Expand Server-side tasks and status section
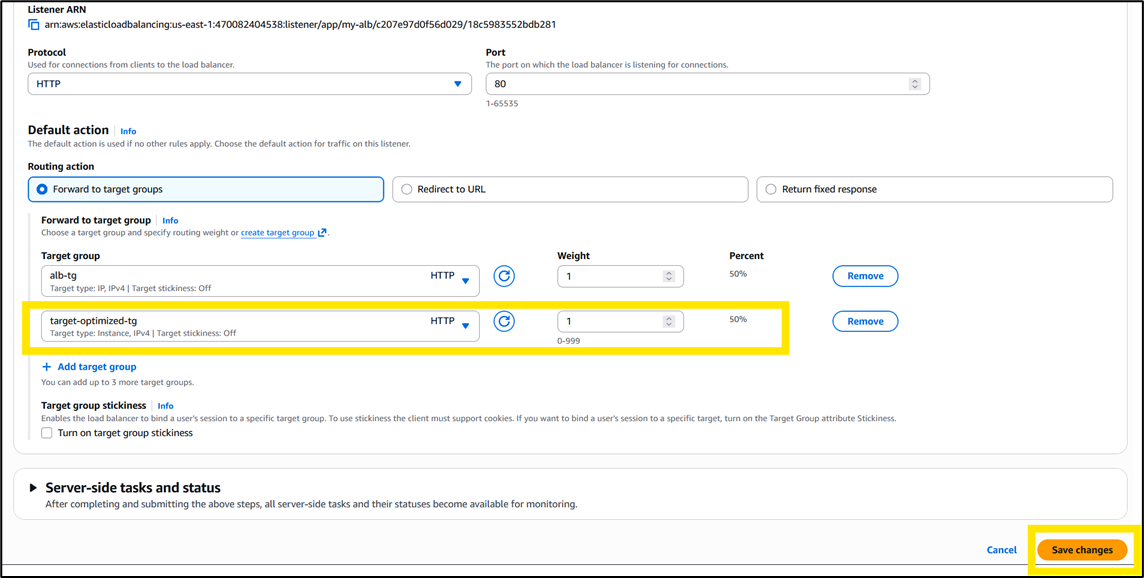1144x578 pixels. [34, 488]
